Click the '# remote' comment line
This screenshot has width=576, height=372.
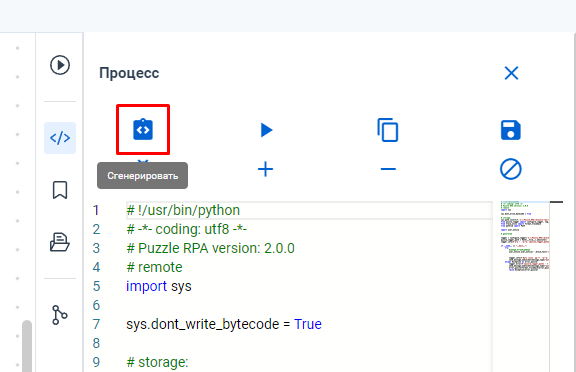point(154,267)
